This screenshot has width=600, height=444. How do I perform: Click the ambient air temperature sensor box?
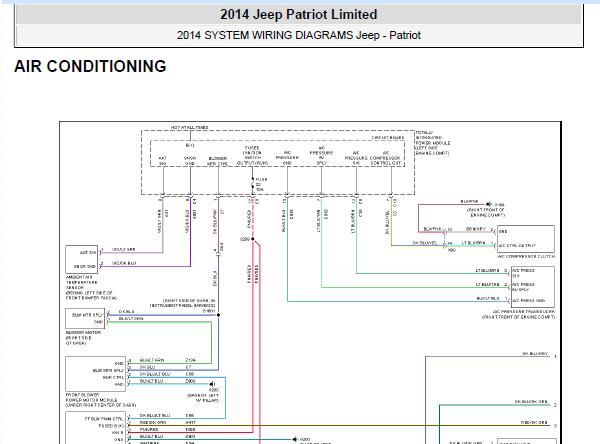click(x=82, y=259)
